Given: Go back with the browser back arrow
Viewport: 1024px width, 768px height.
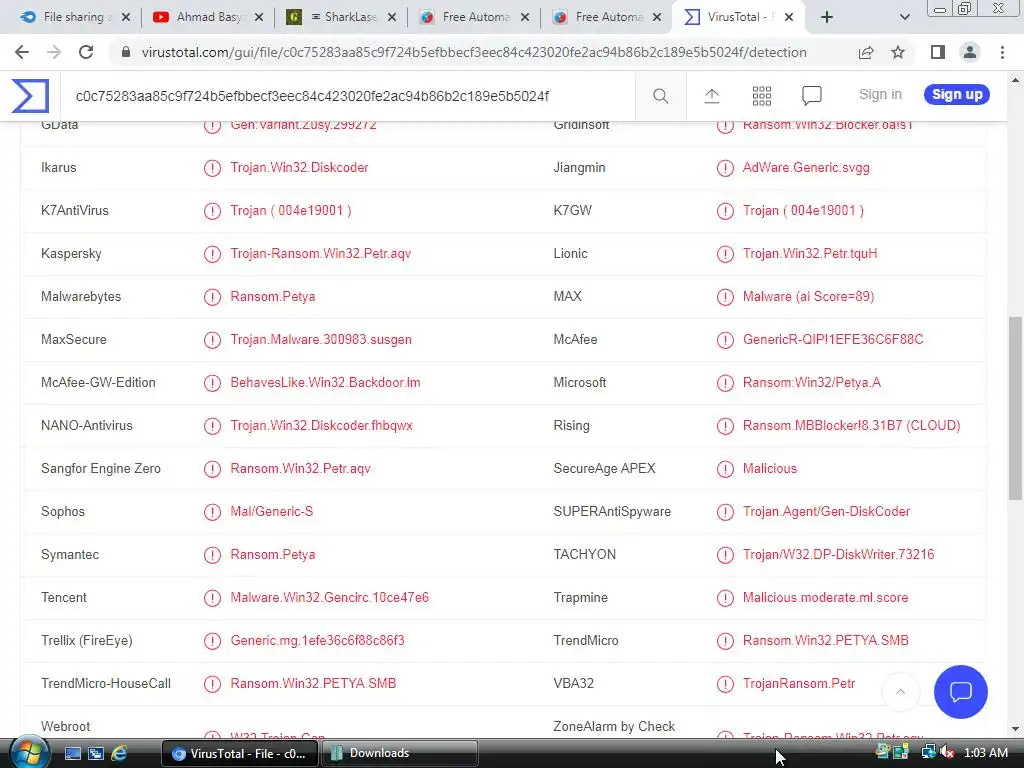Looking at the screenshot, I should pos(22,52).
